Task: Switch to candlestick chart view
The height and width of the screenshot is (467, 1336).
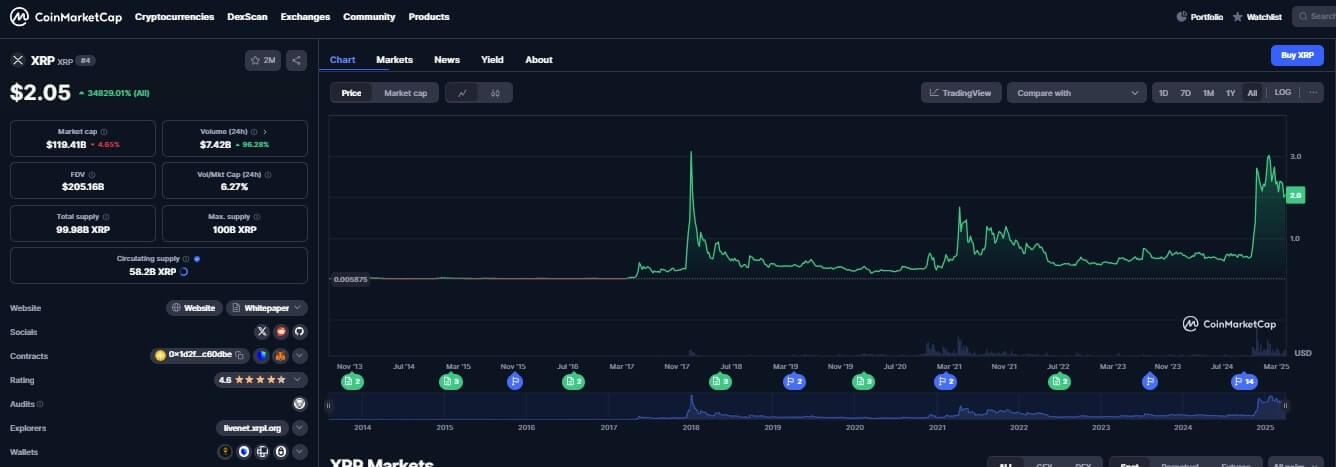Action: click(496, 93)
